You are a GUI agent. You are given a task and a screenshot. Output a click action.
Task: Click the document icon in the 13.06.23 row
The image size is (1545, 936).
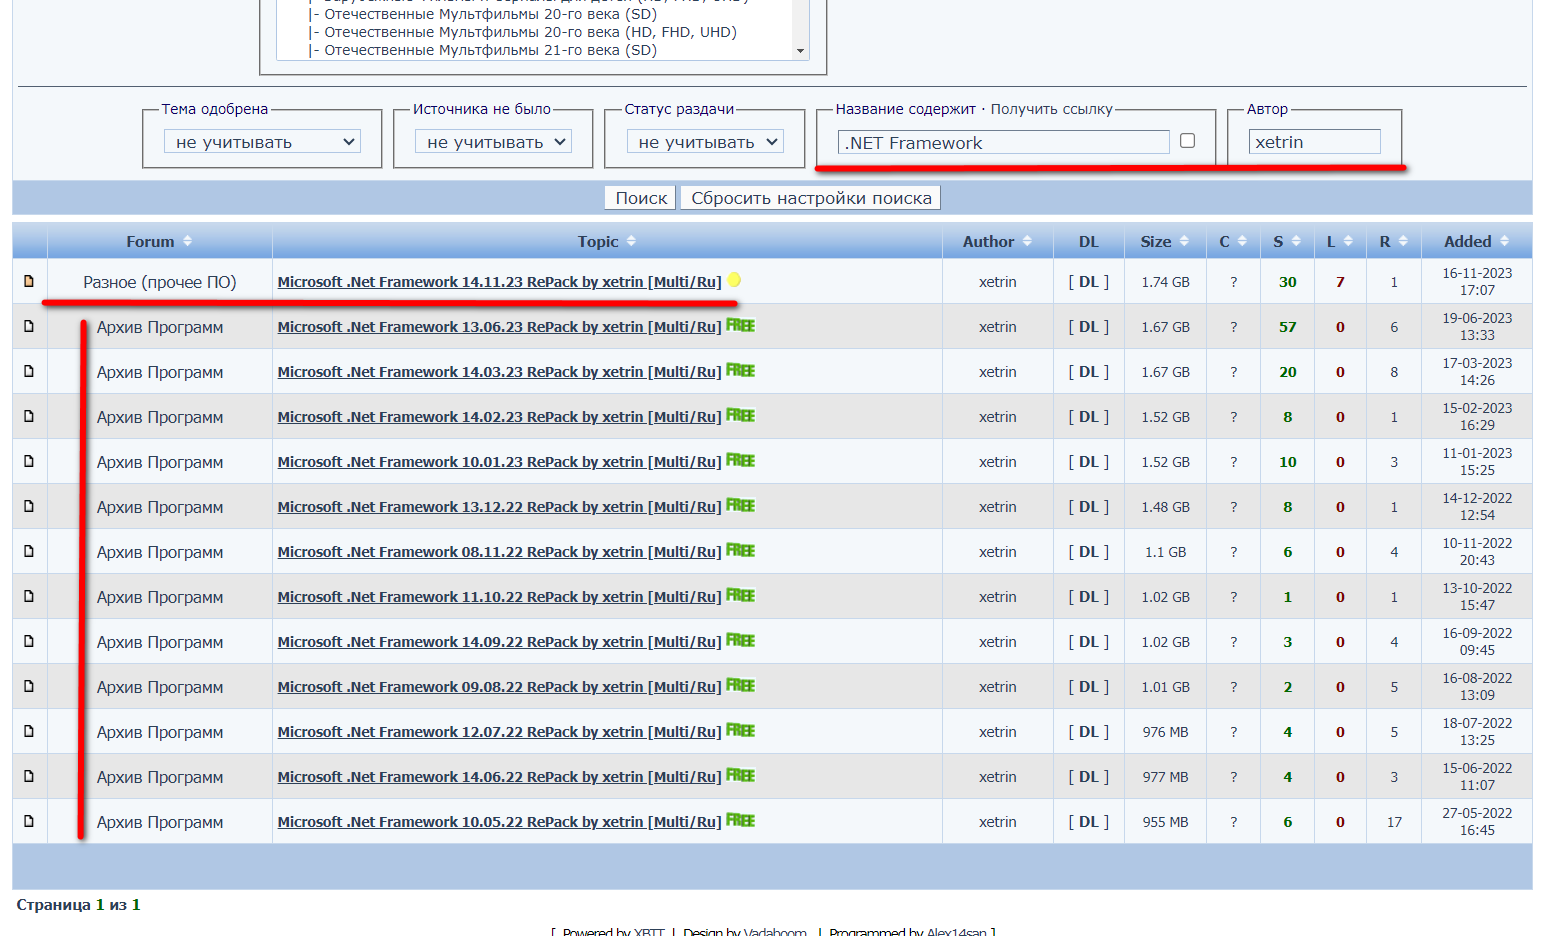point(29,326)
